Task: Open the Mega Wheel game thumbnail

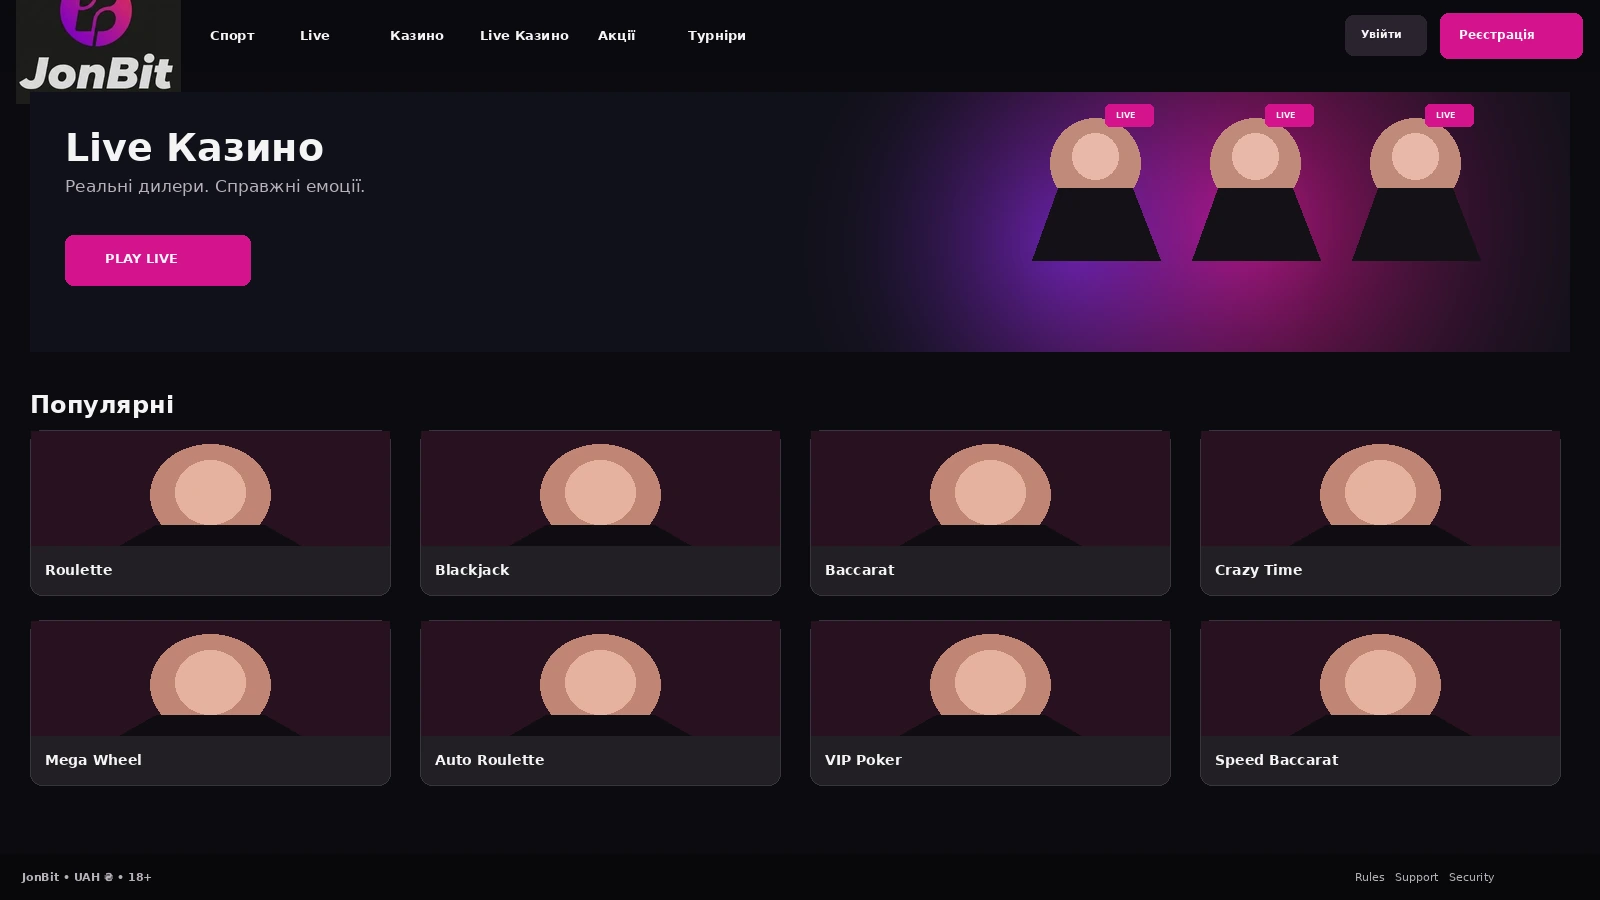Action: pos(210,678)
